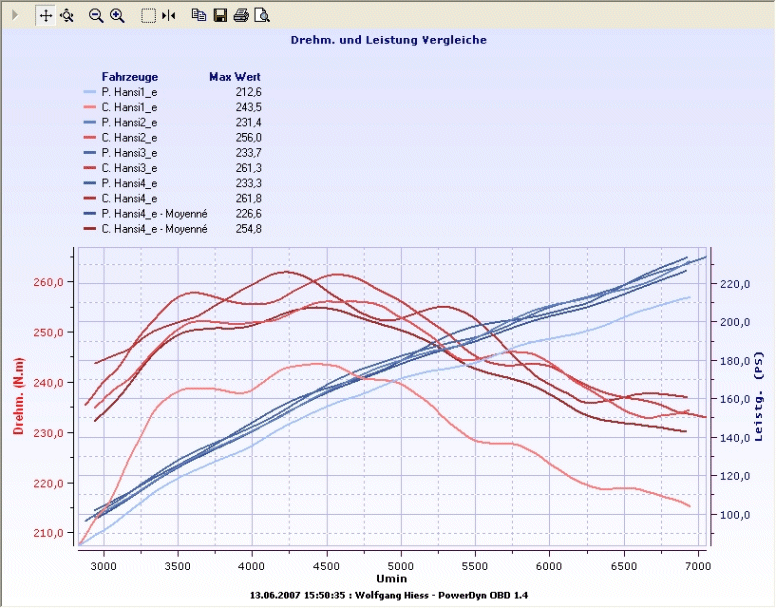Save the chart with the floppy icon
This screenshot has width=776, height=608.
[220, 15]
